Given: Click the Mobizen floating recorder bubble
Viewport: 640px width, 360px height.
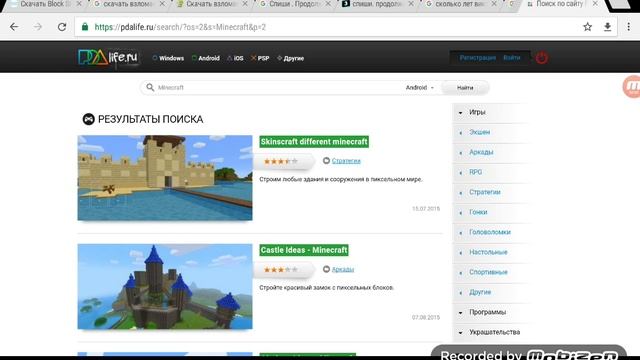Looking at the screenshot, I should pyautogui.click(x=631, y=87).
